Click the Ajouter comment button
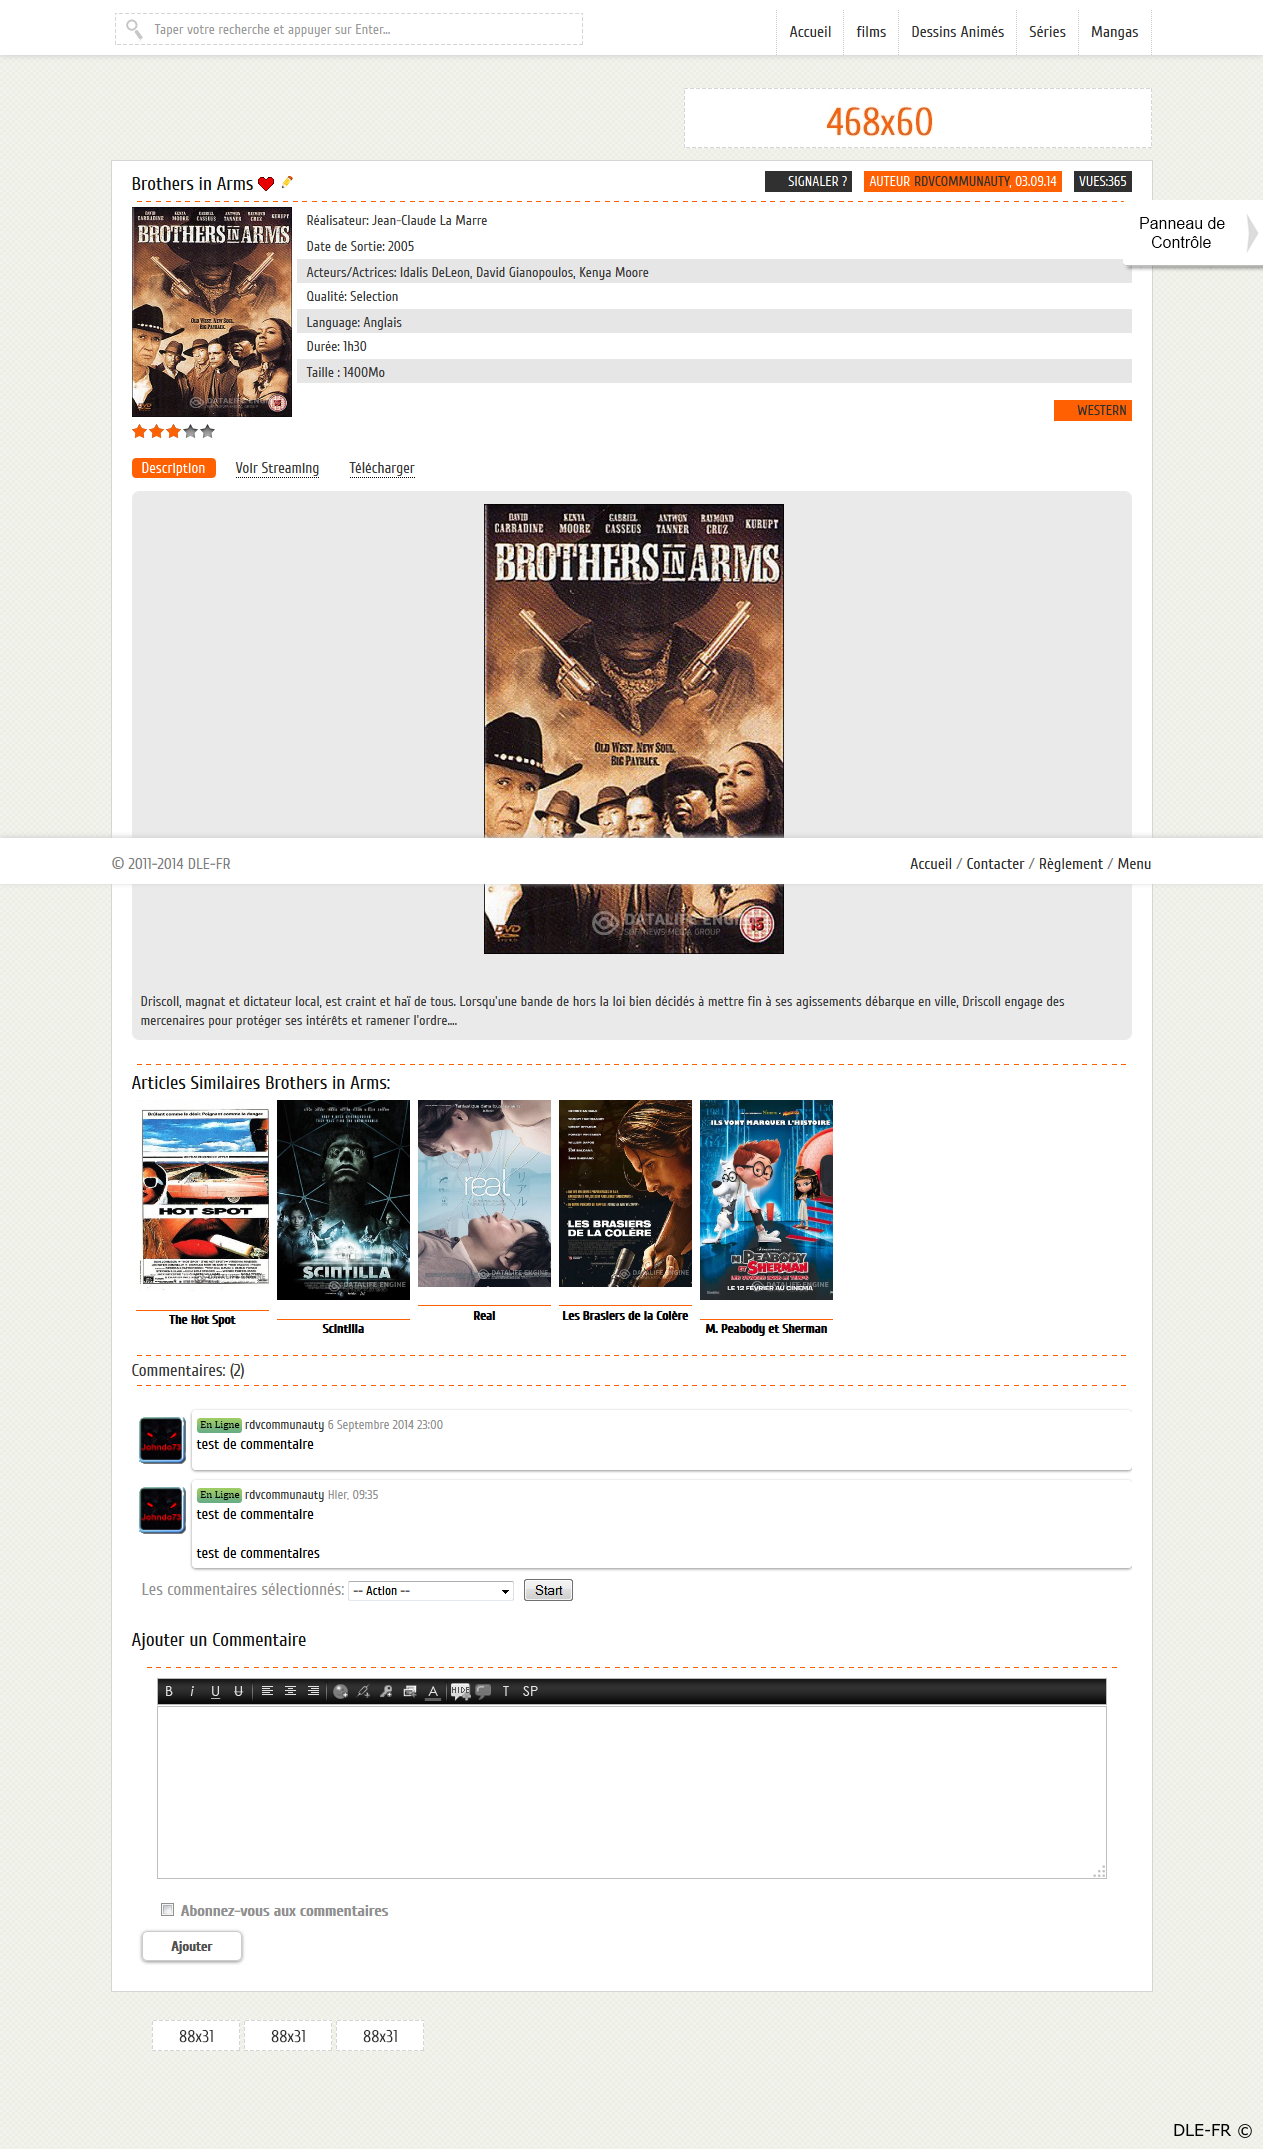1263x2149 pixels. click(x=192, y=1946)
